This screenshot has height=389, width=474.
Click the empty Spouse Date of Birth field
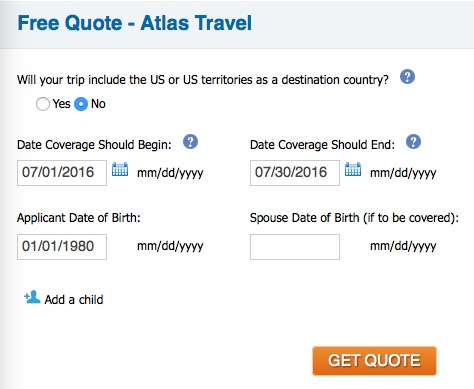[295, 247]
